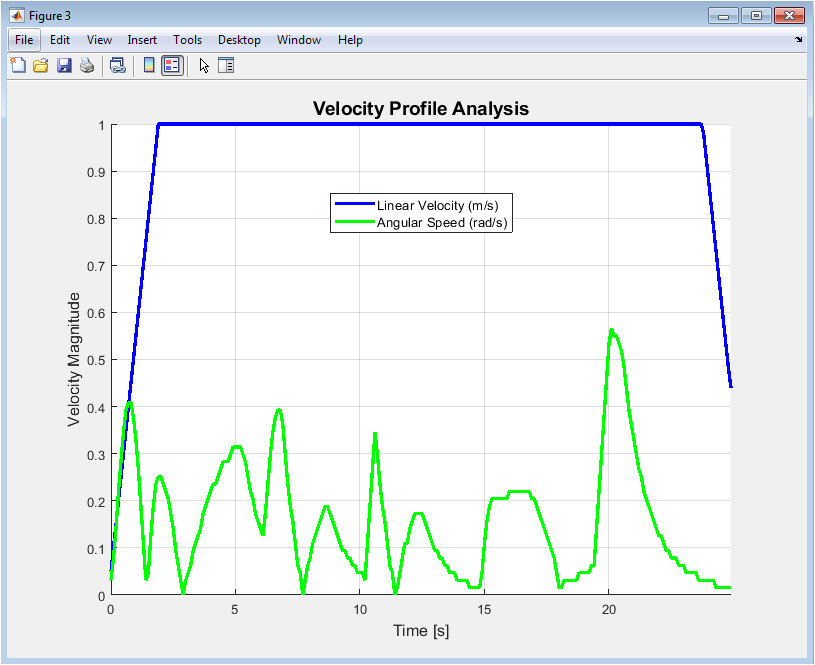Viewport: 815px width, 665px height.
Task: Enable Edit Plot mode with the arrow cursor button
Action: click(x=204, y=66)
